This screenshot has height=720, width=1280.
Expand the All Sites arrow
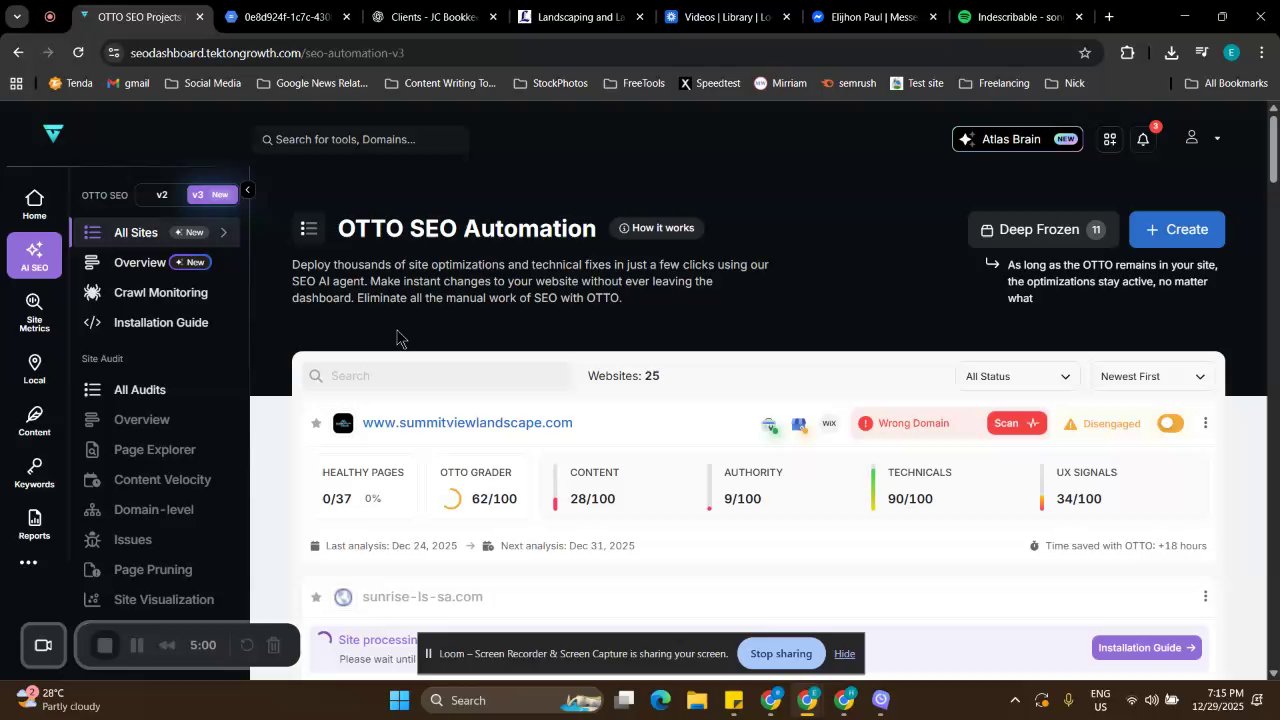coord(223,232)
